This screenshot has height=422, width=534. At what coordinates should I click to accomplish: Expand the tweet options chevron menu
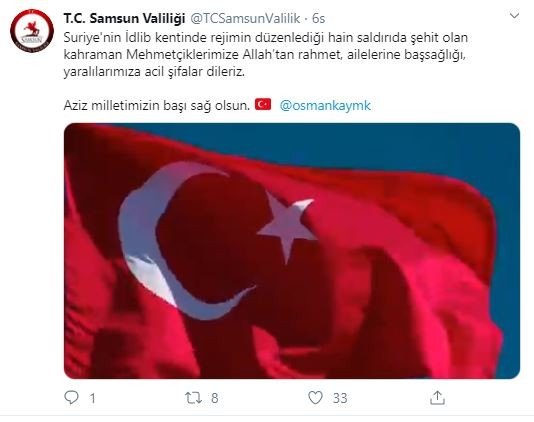514,16
